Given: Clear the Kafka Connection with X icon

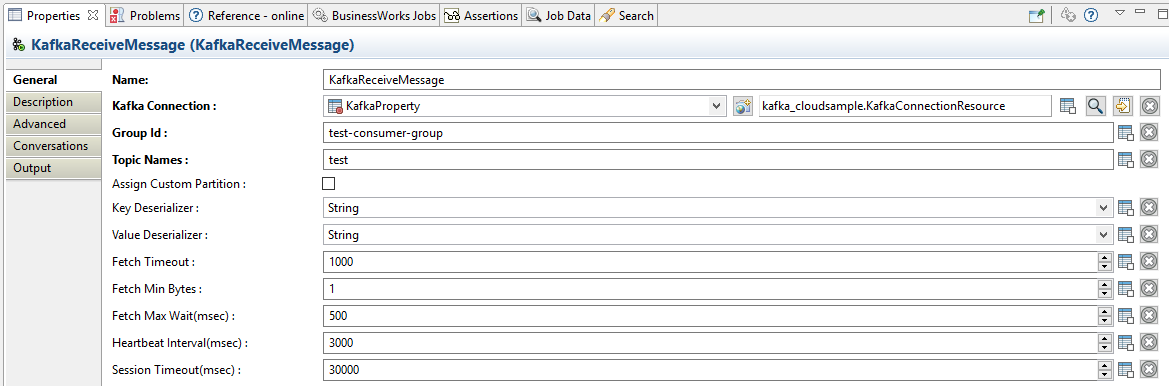Looking at the screenshot, I should click(x=1150, y=107).
